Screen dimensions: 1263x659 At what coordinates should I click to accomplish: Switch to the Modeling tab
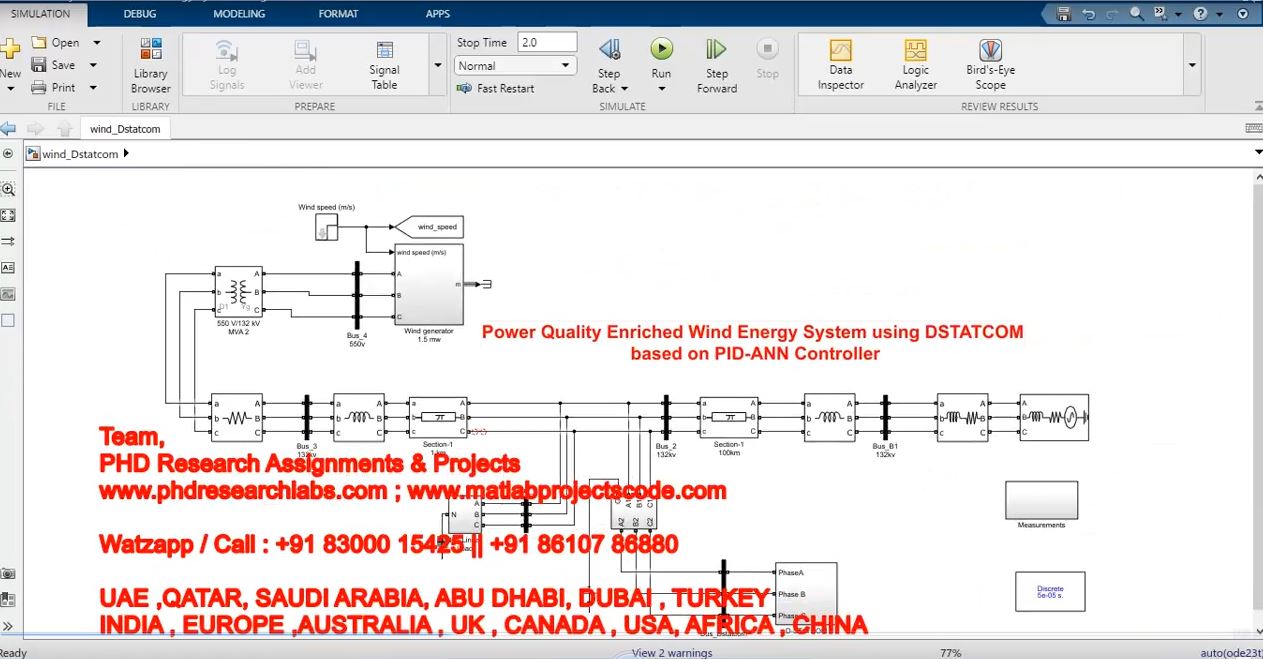[239, 14]
